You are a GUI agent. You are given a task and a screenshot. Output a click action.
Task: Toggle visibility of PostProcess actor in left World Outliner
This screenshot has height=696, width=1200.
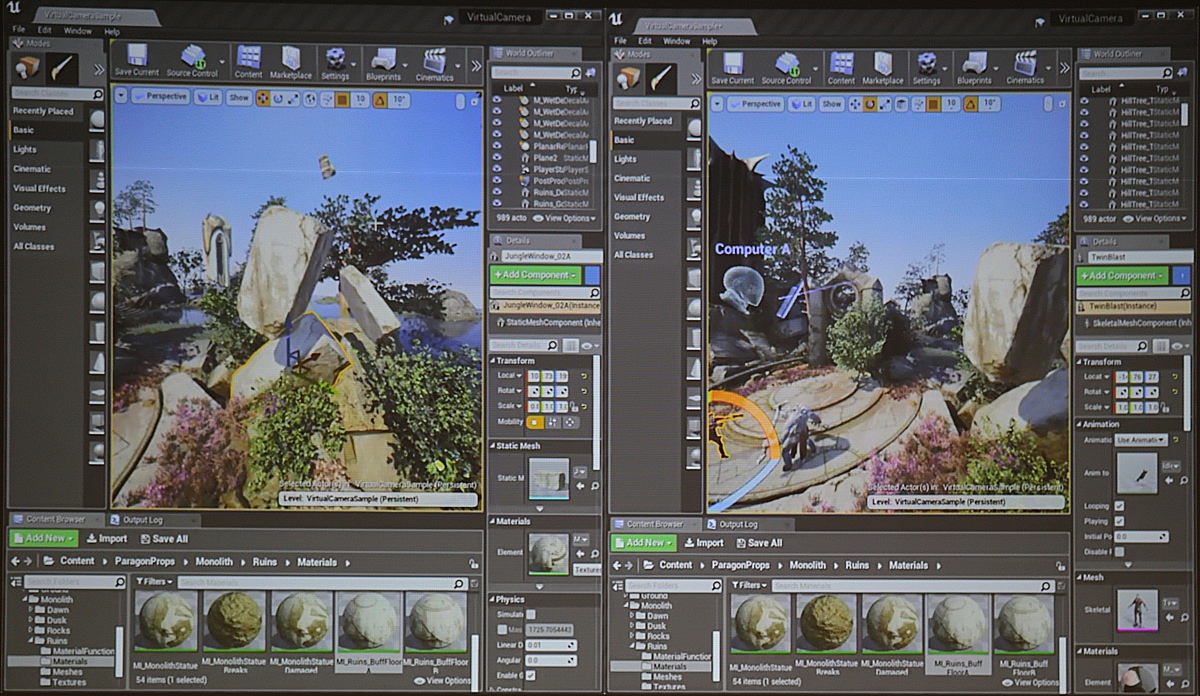pyautogui.click(x=497, y=181)
